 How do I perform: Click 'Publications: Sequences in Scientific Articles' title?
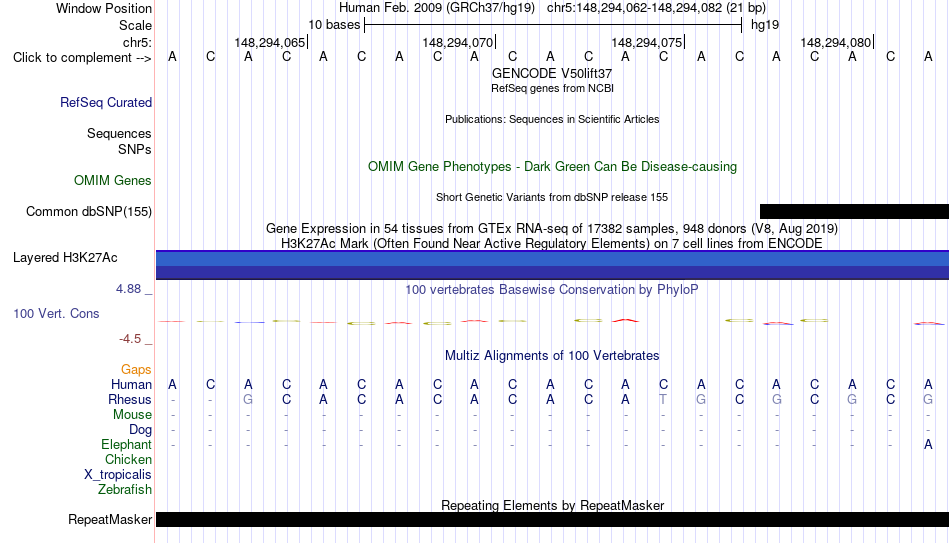552,119
